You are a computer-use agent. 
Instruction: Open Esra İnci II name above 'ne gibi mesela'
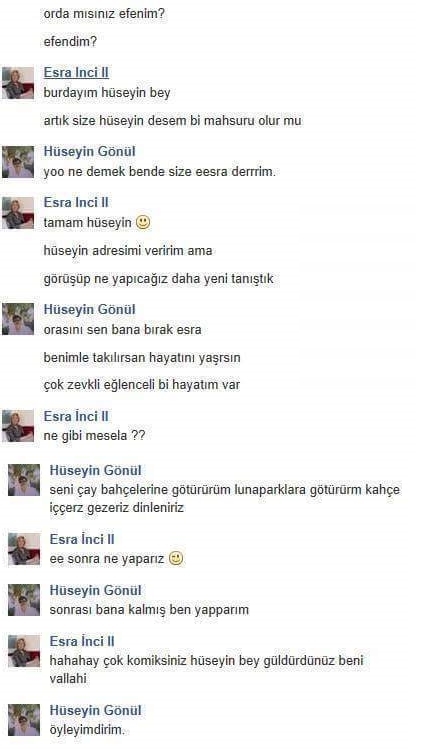(76, 416)
